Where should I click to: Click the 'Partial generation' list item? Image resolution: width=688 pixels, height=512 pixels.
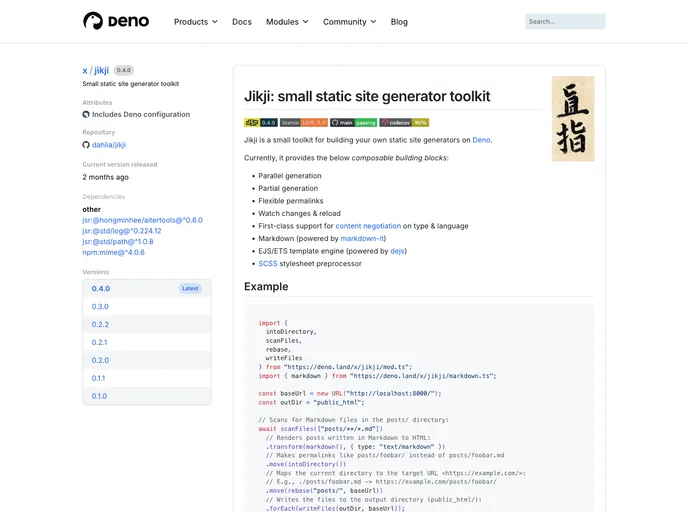pos(288,188)
